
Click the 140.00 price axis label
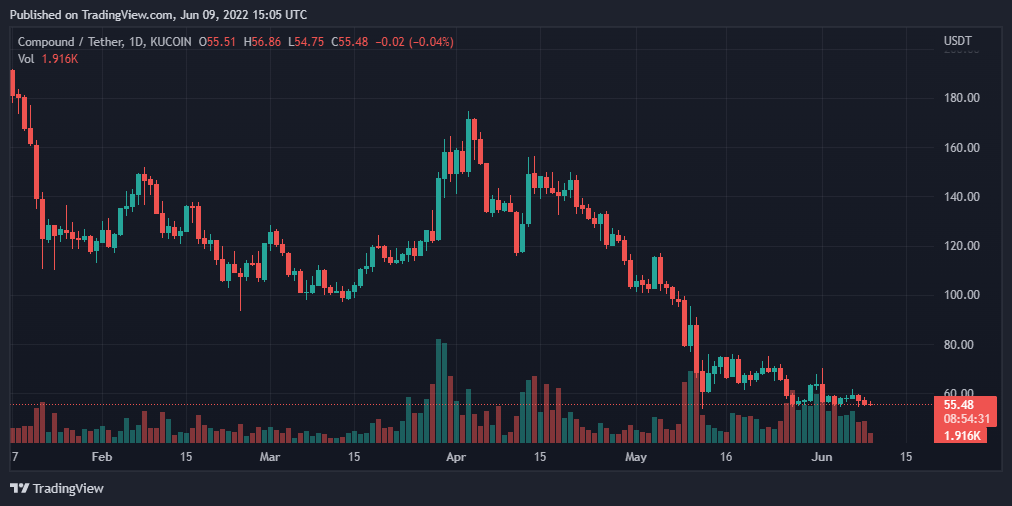tap(962, 196)
